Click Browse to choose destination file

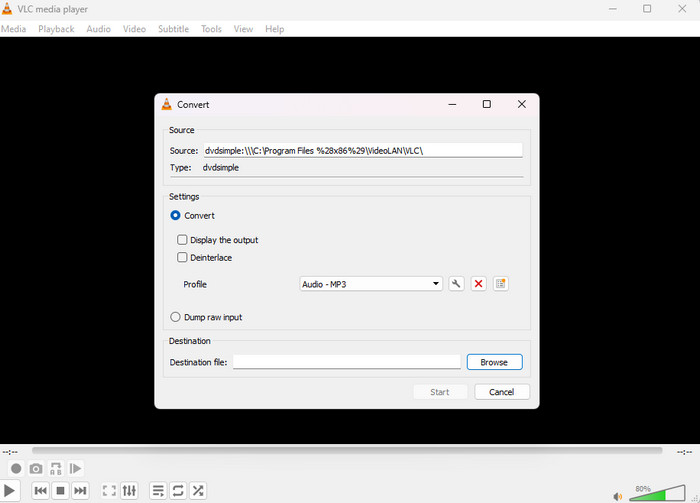pyautogui.click(x=494, y=362)
